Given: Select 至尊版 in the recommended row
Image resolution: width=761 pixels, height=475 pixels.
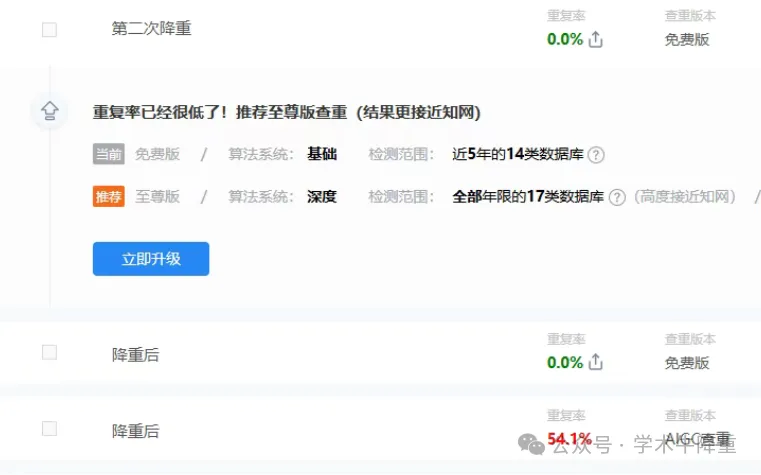Looking at the screenshot, I should [158, 197].
